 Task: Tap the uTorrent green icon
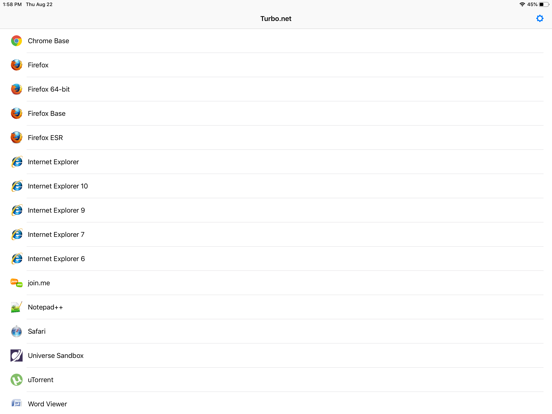[x=16, y=380]
